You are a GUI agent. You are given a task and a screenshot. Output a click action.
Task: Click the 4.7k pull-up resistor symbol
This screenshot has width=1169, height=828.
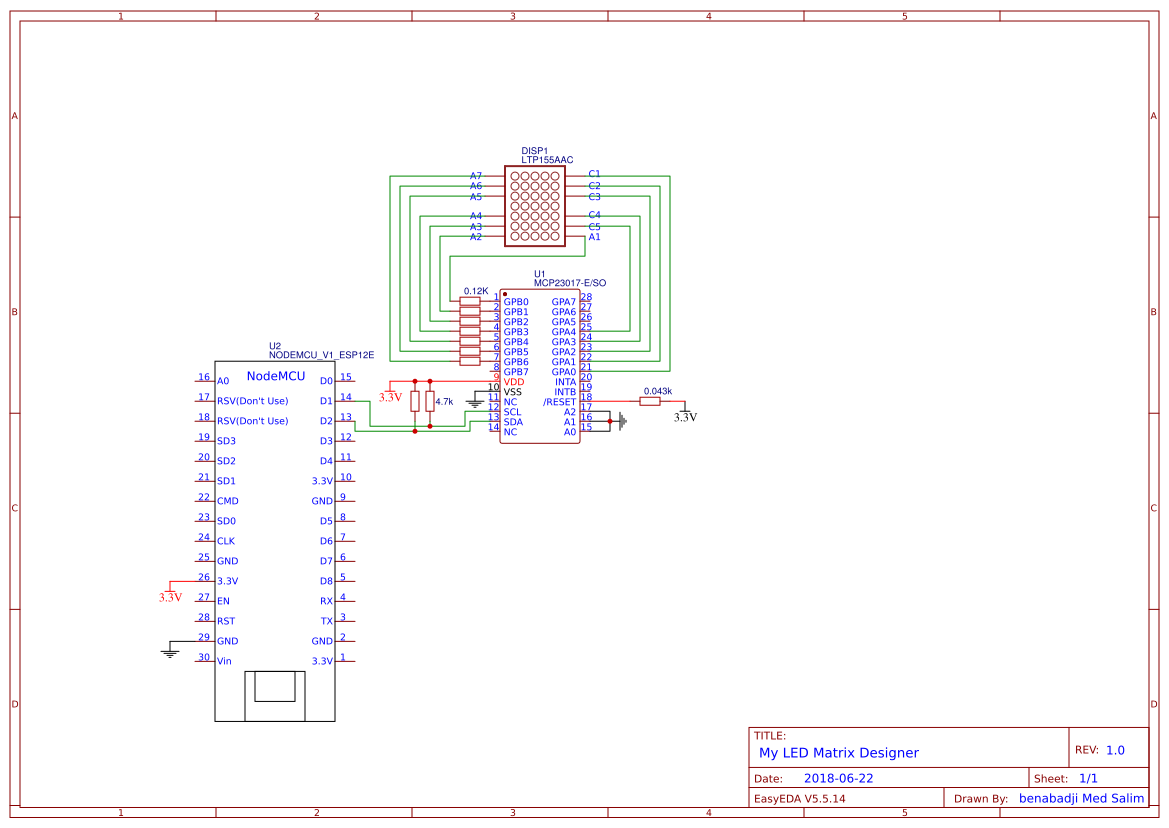[430, 403]
